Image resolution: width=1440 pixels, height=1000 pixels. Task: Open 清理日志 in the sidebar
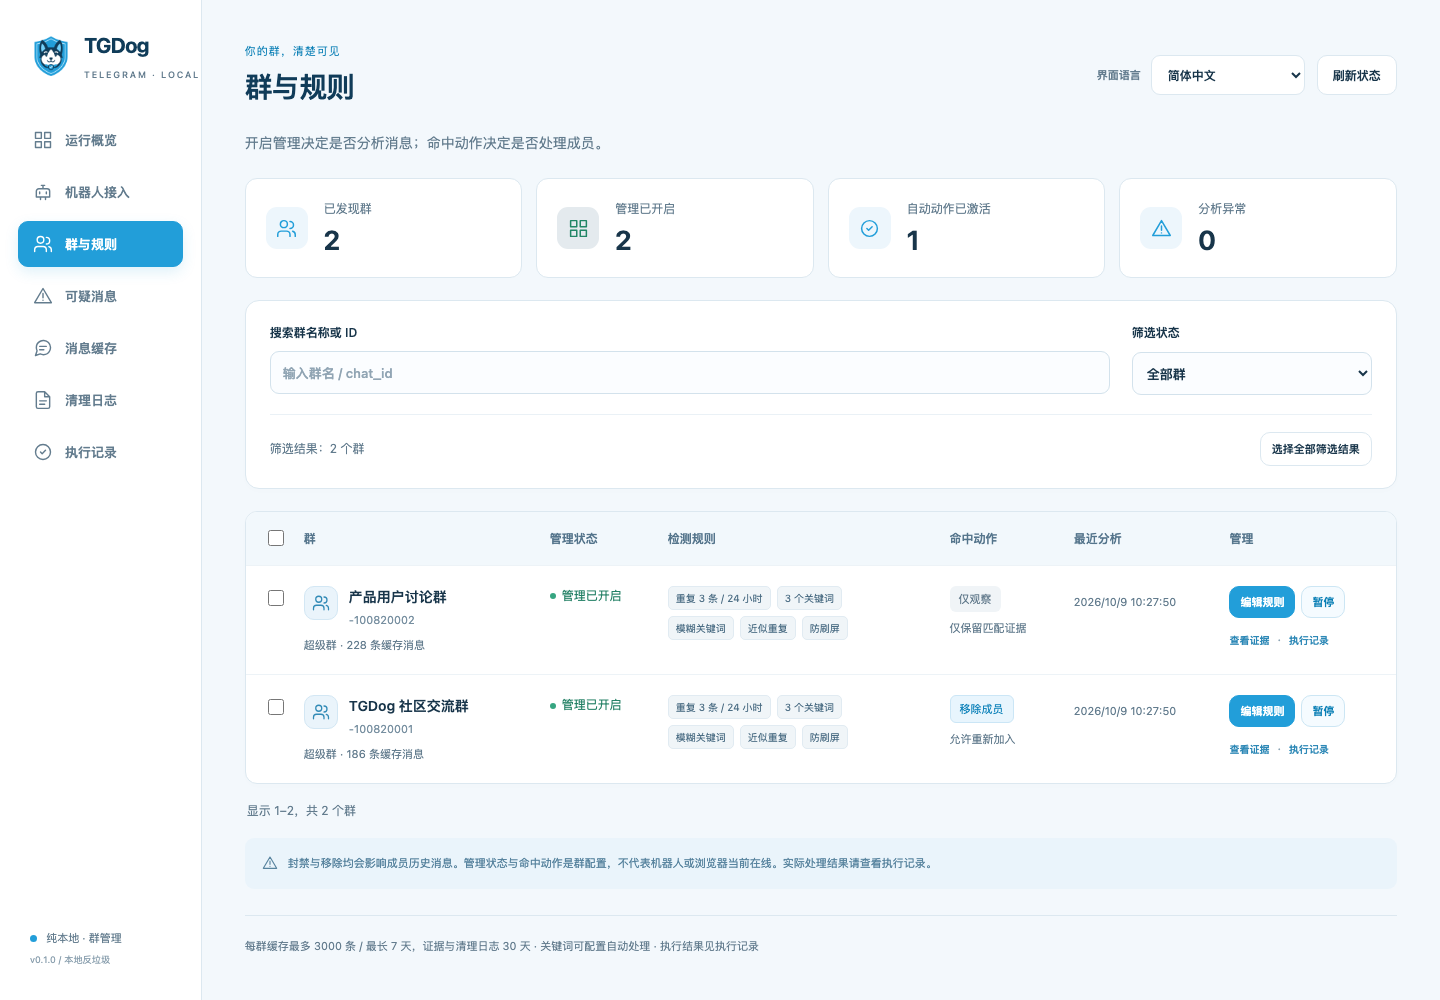point(100,400)
